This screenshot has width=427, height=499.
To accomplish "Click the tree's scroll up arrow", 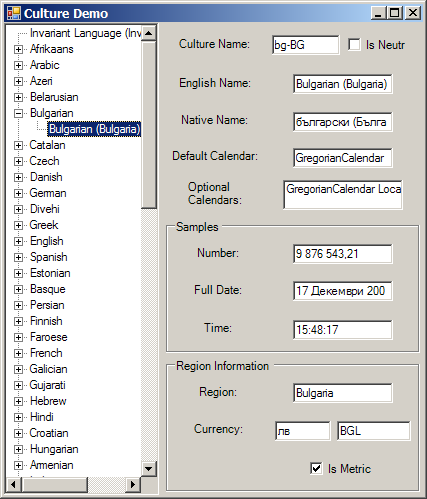I will [x=149, y=33].
